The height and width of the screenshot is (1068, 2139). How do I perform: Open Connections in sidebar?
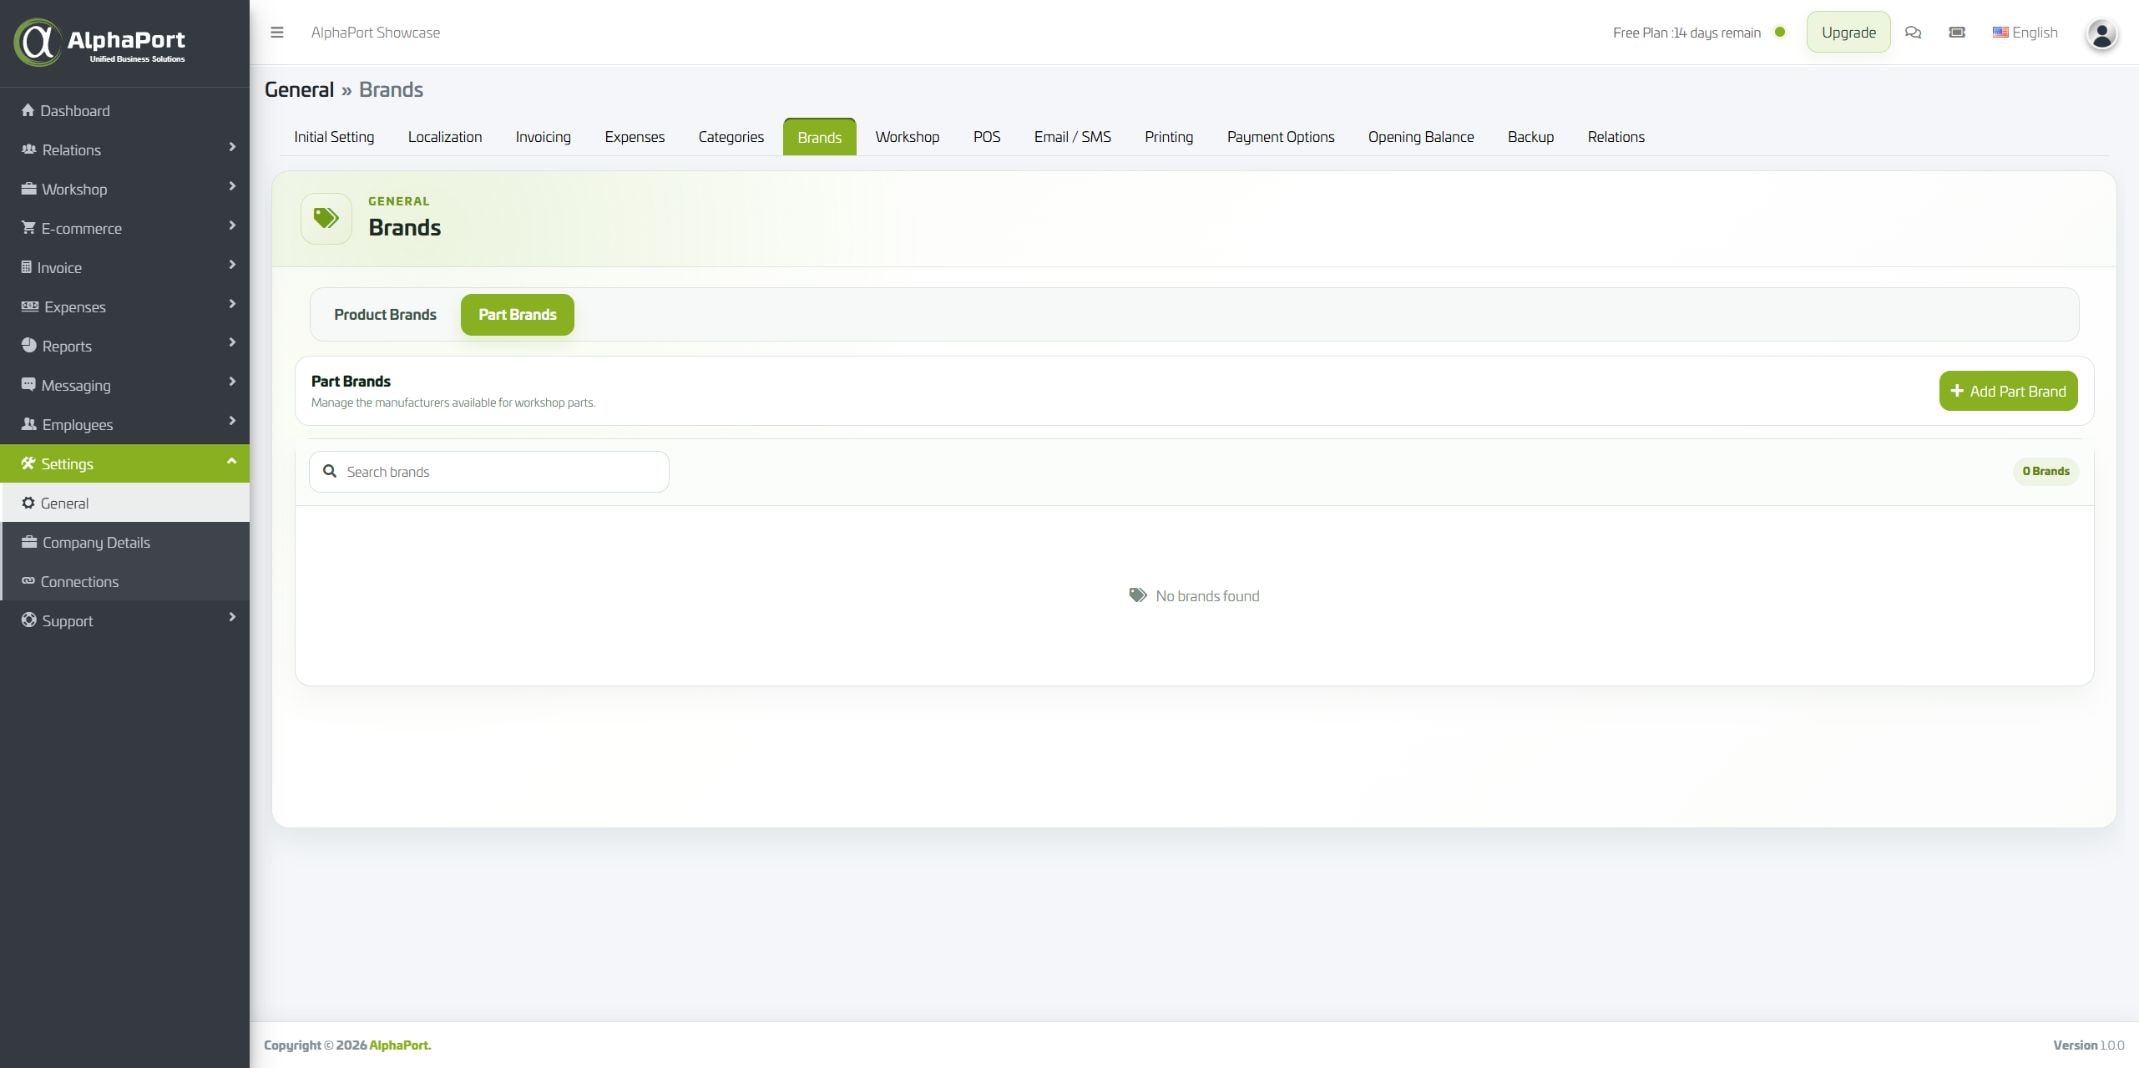pyautogui.click(x=125, y=581)
